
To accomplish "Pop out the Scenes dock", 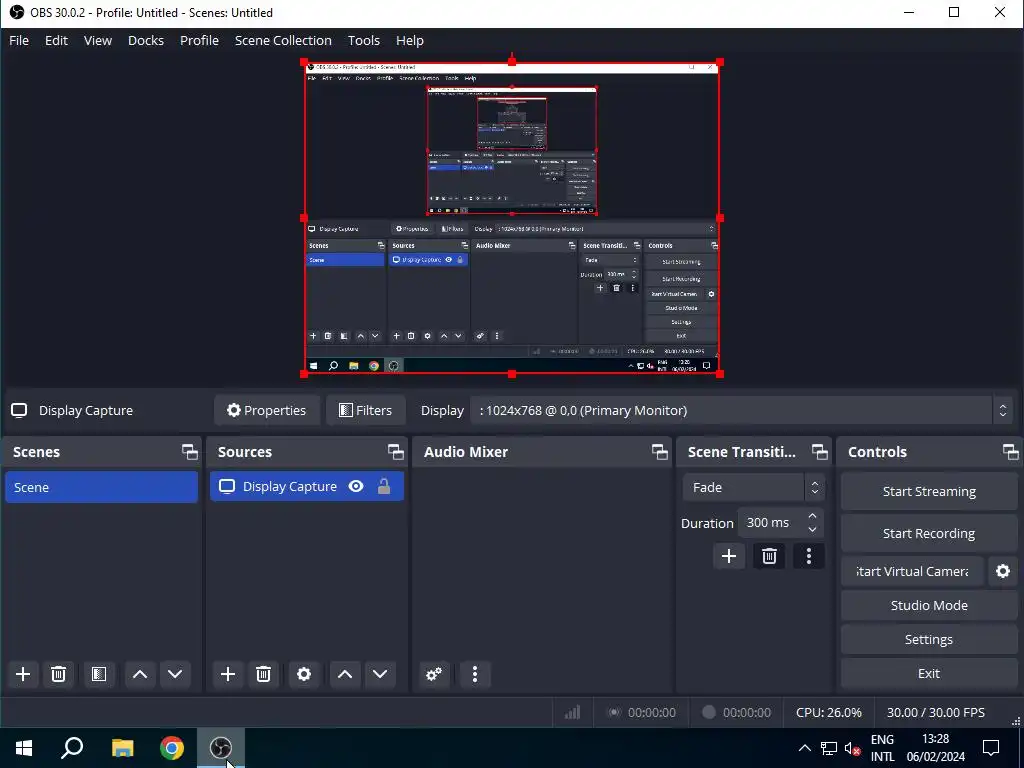I will pos(190,452).
